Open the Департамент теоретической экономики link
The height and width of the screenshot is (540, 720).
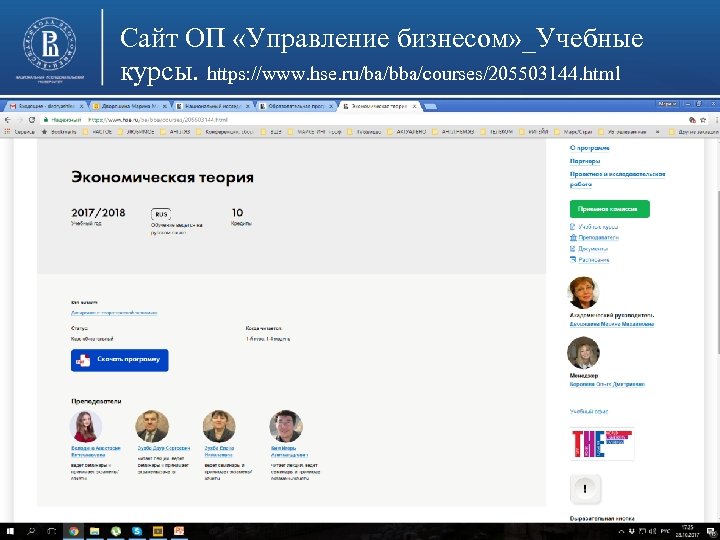[x=114, y=313]
